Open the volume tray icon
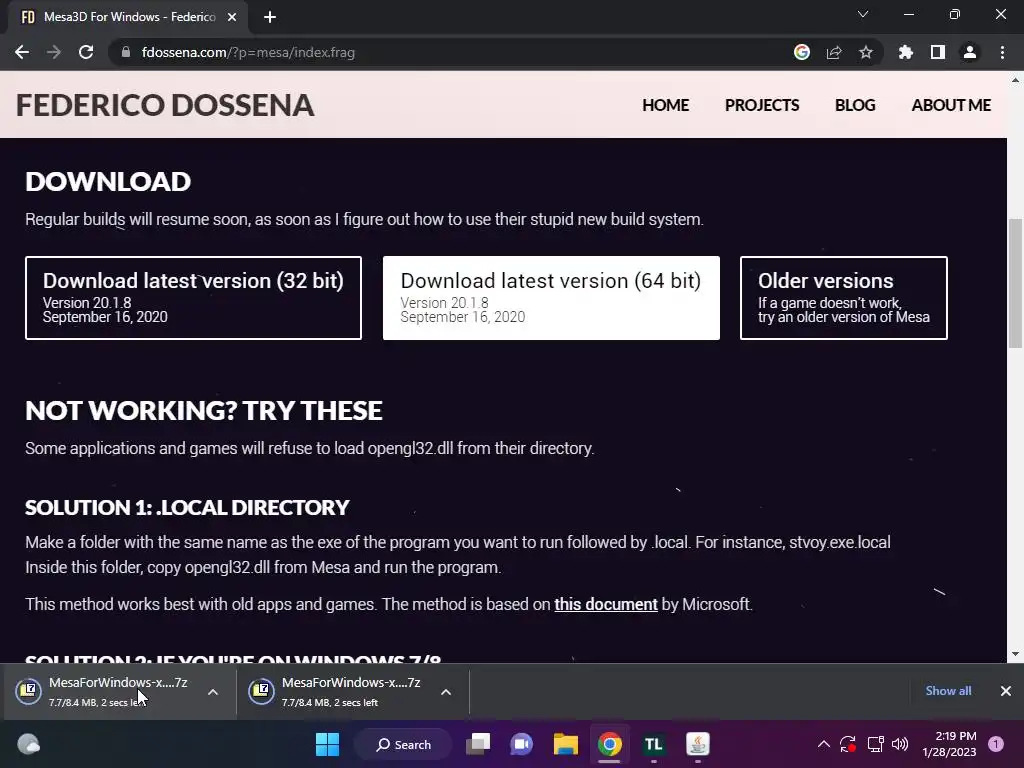Image resolution: width=1024 pixels, height=768 pixels. coord(900,744)
